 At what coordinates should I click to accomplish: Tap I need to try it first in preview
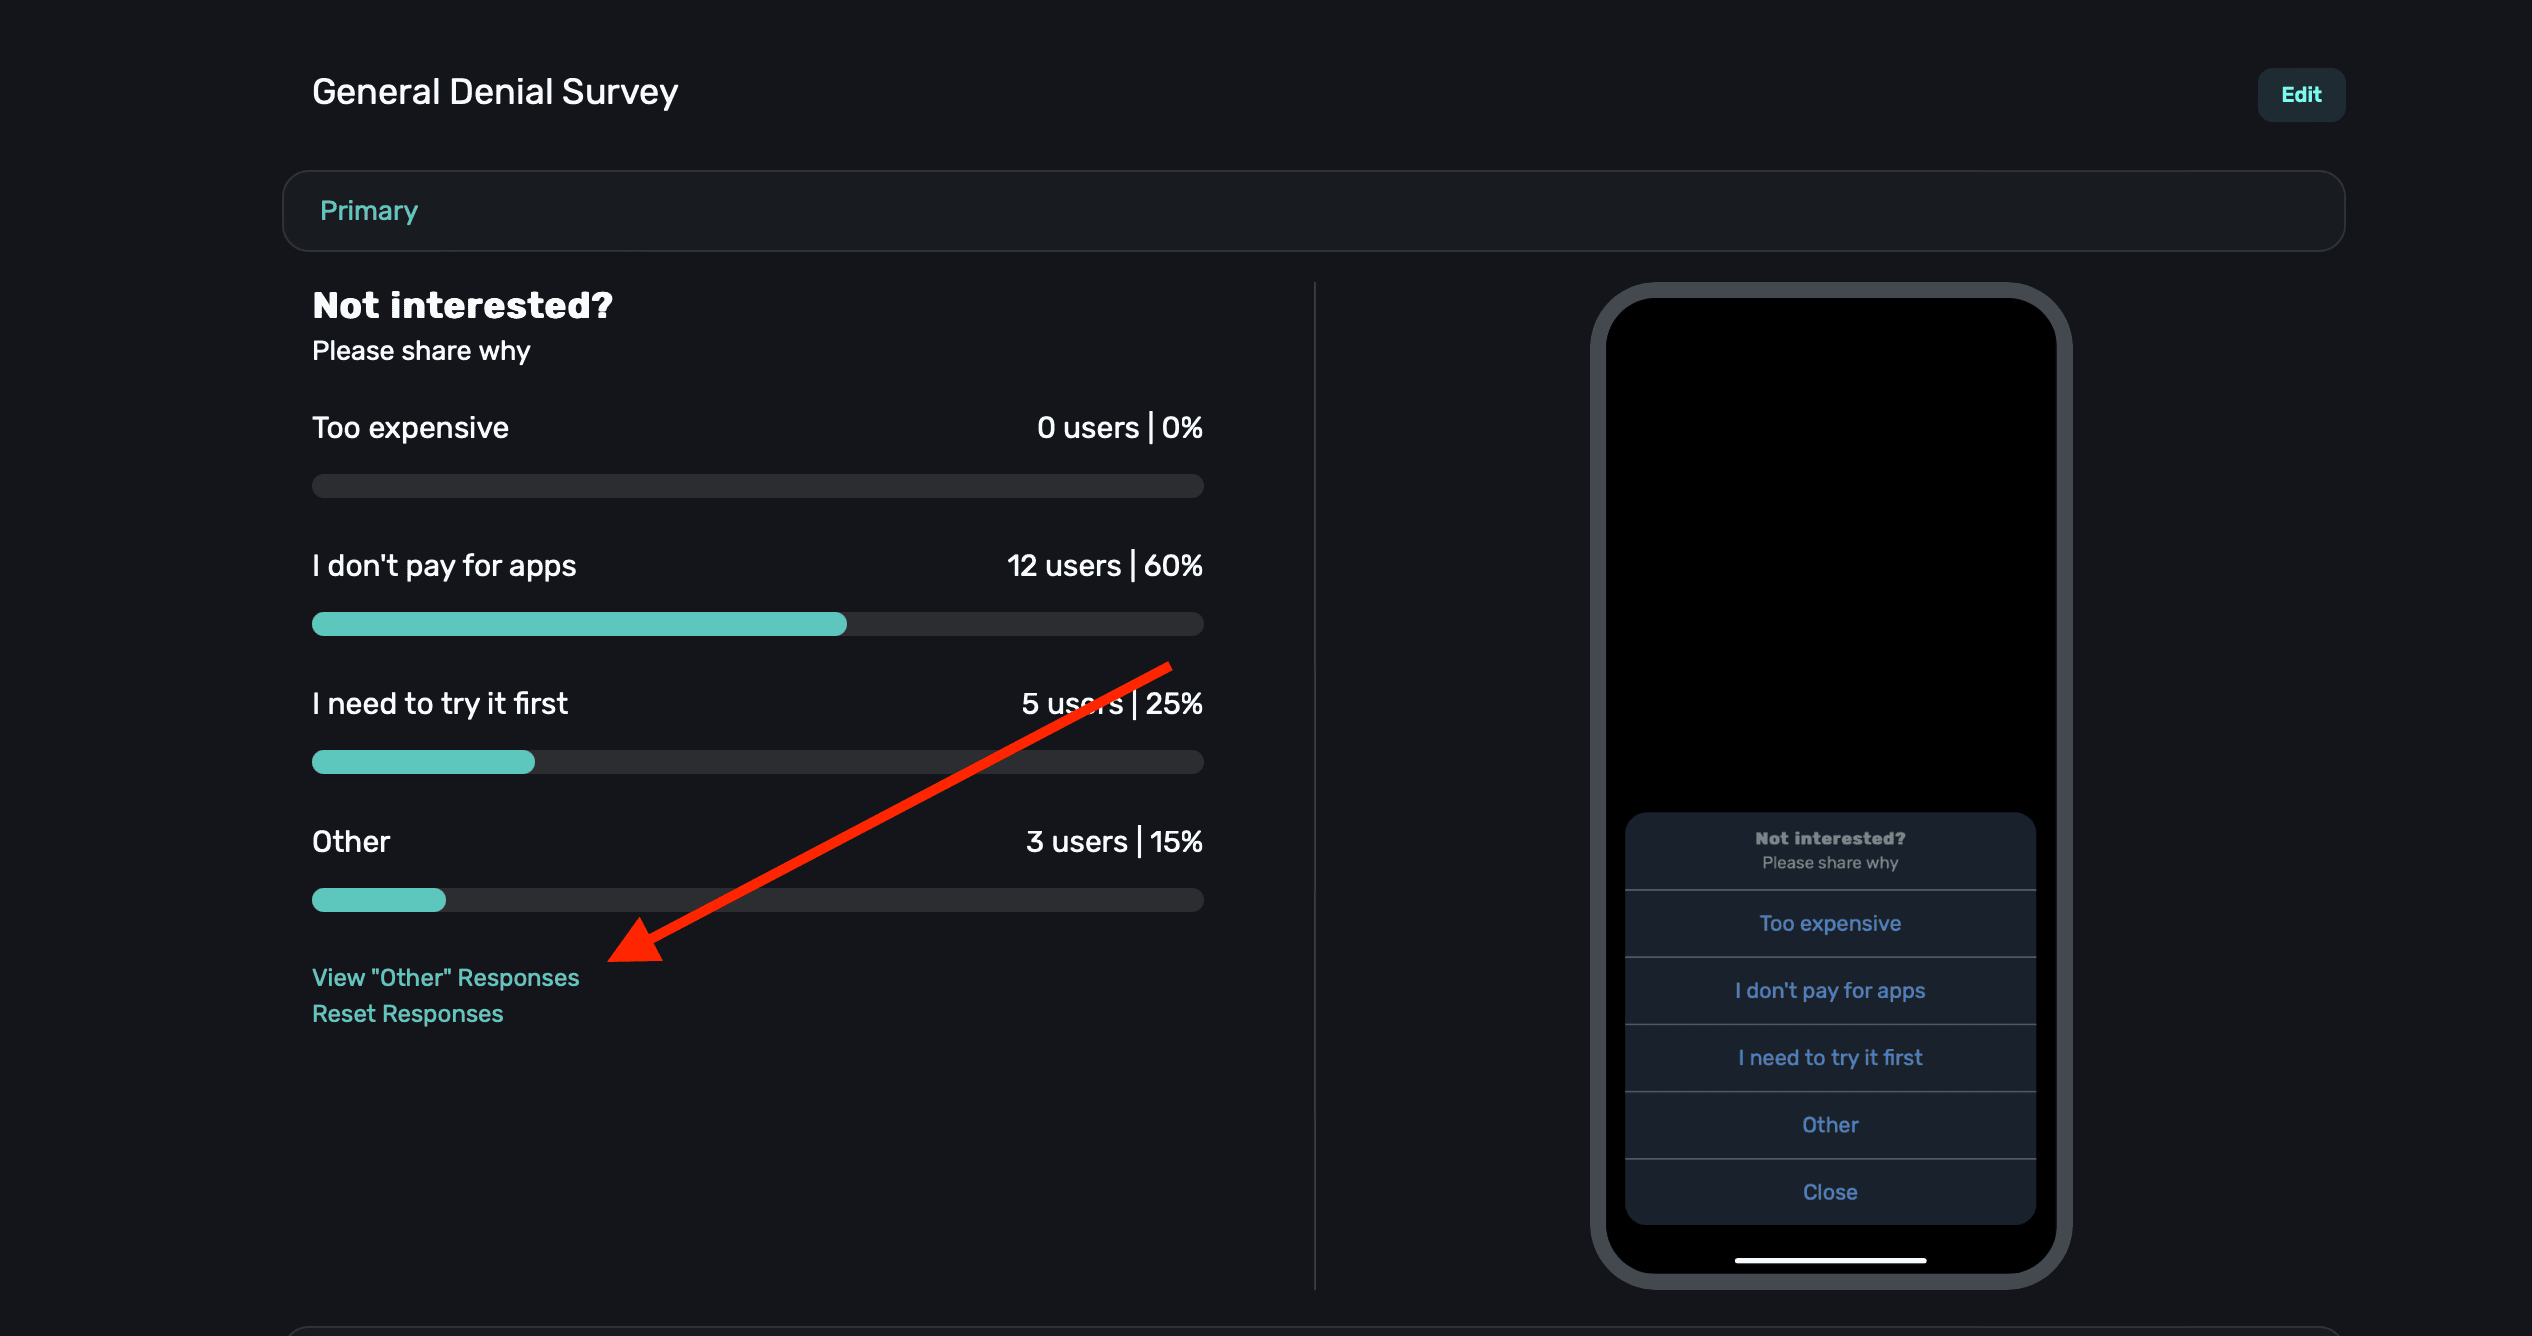pos(1829,1057)
